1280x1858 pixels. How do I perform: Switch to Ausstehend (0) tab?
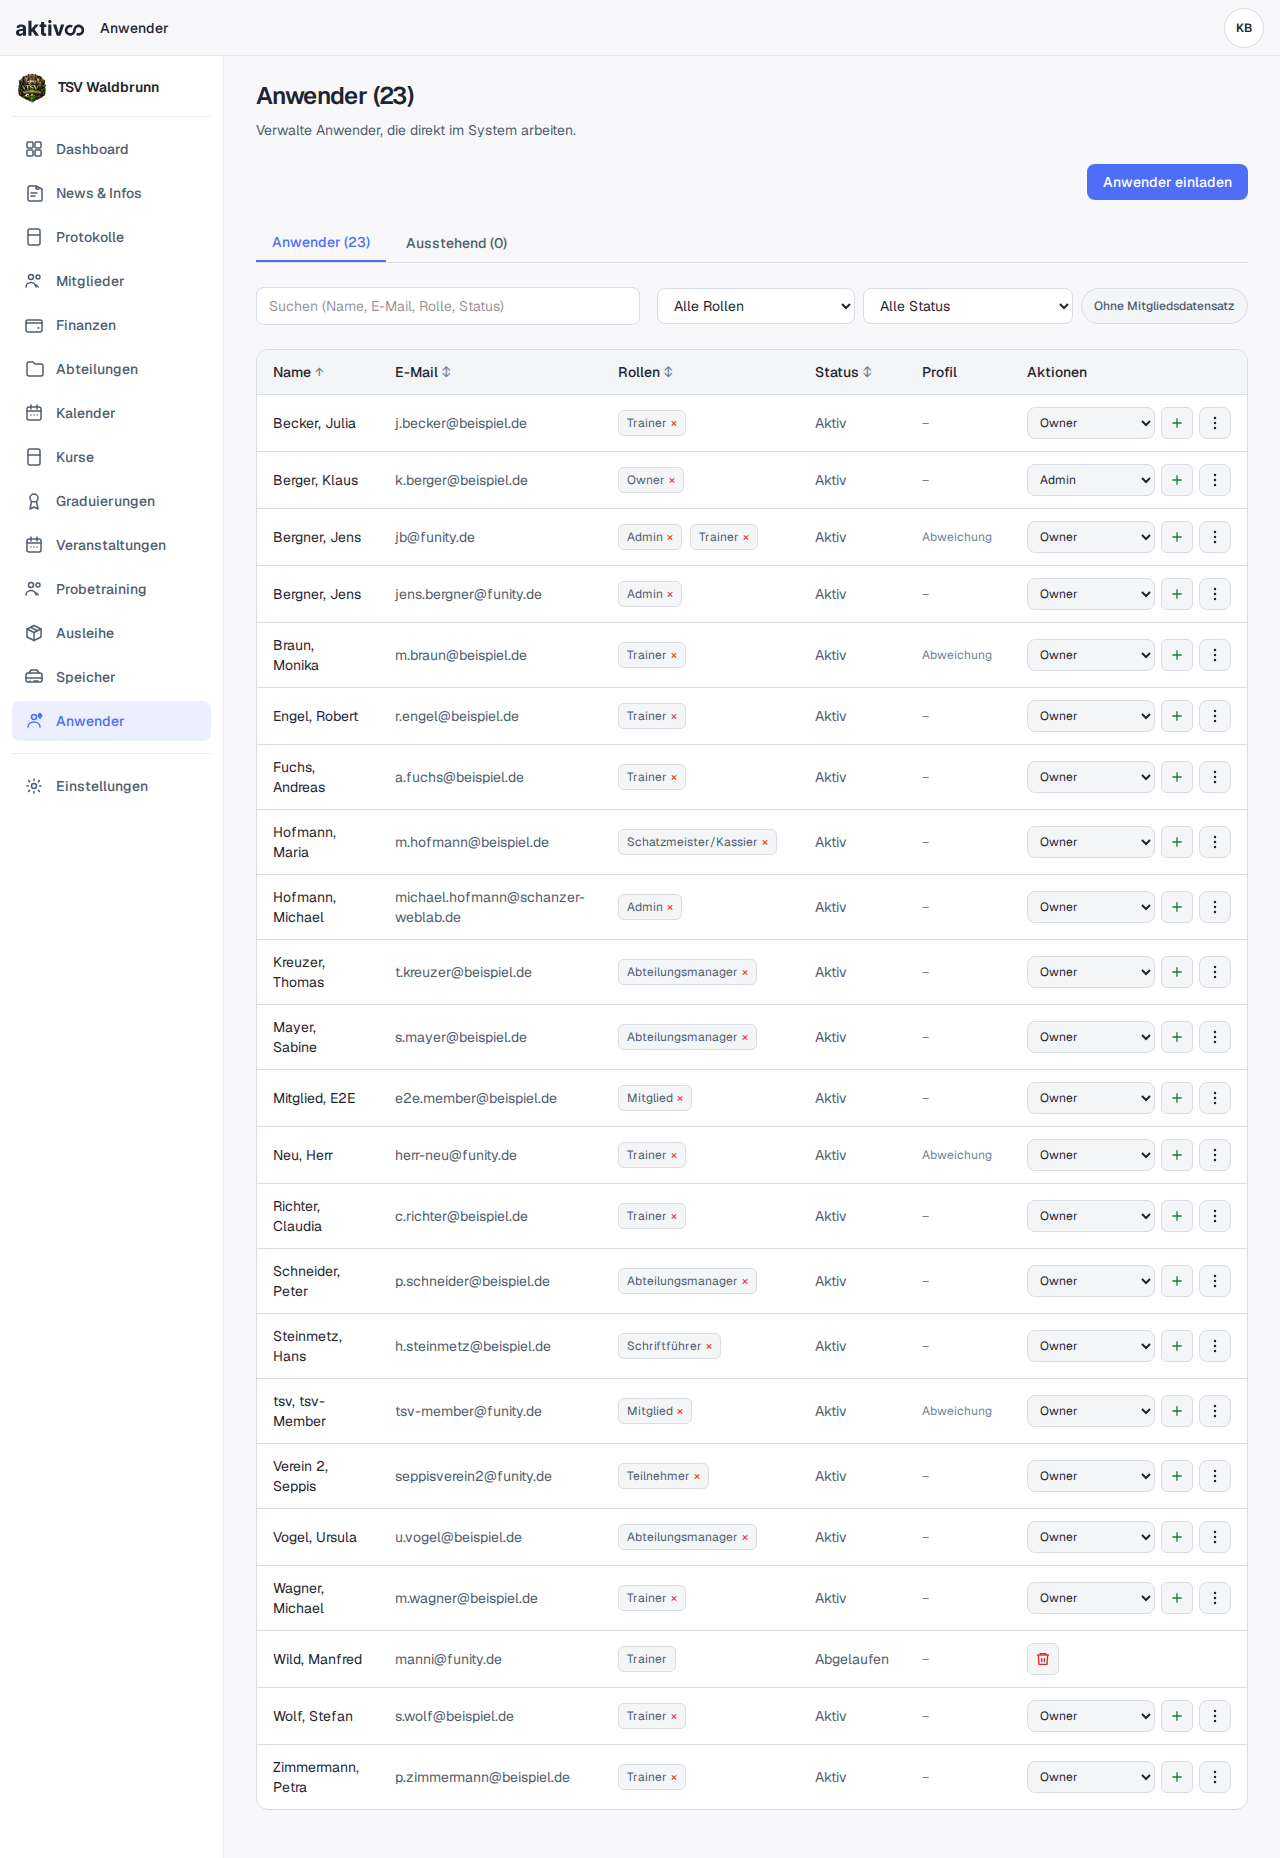point(456,243)
